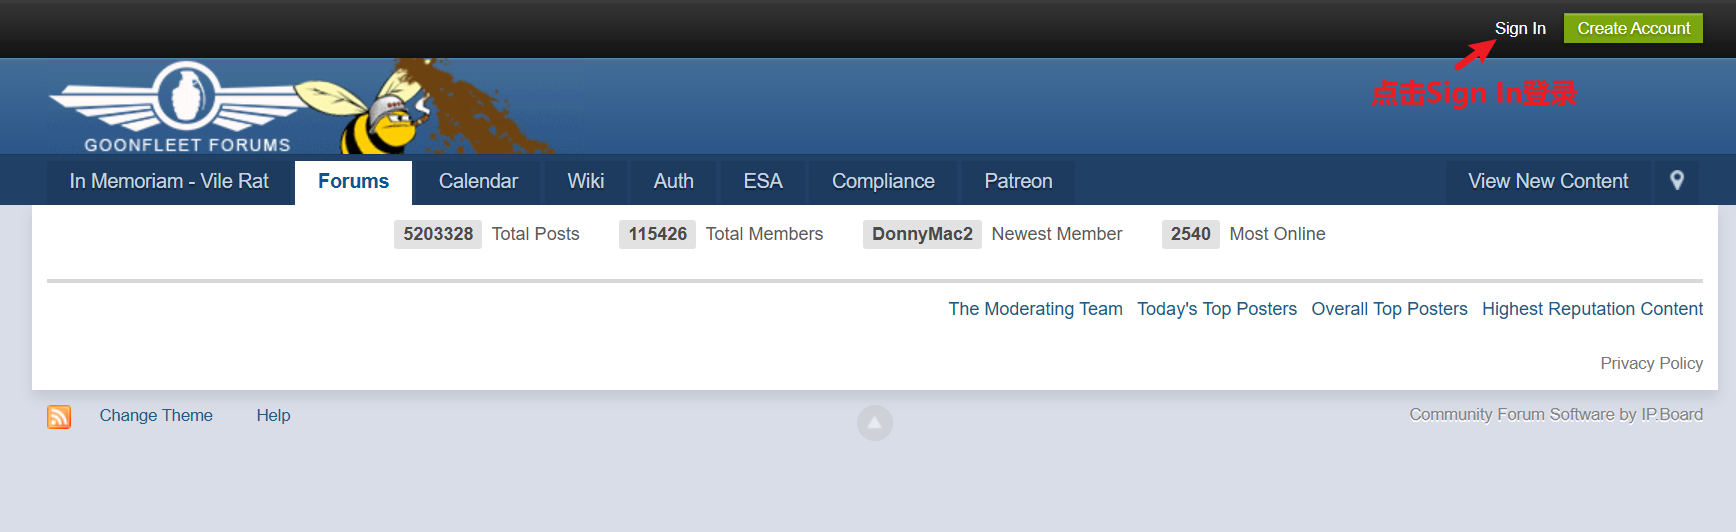Open newest member DonnyMac2 profile
The height and width of the screenshot is (532, 1736).
coord(922,234)
